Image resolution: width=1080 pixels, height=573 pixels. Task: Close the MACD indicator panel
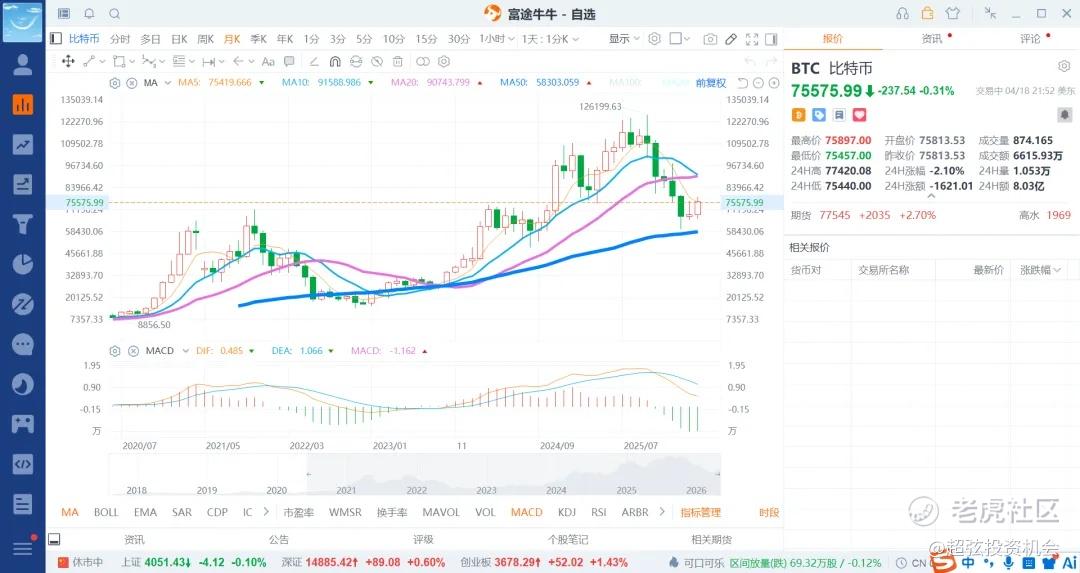tap(129, 351)
